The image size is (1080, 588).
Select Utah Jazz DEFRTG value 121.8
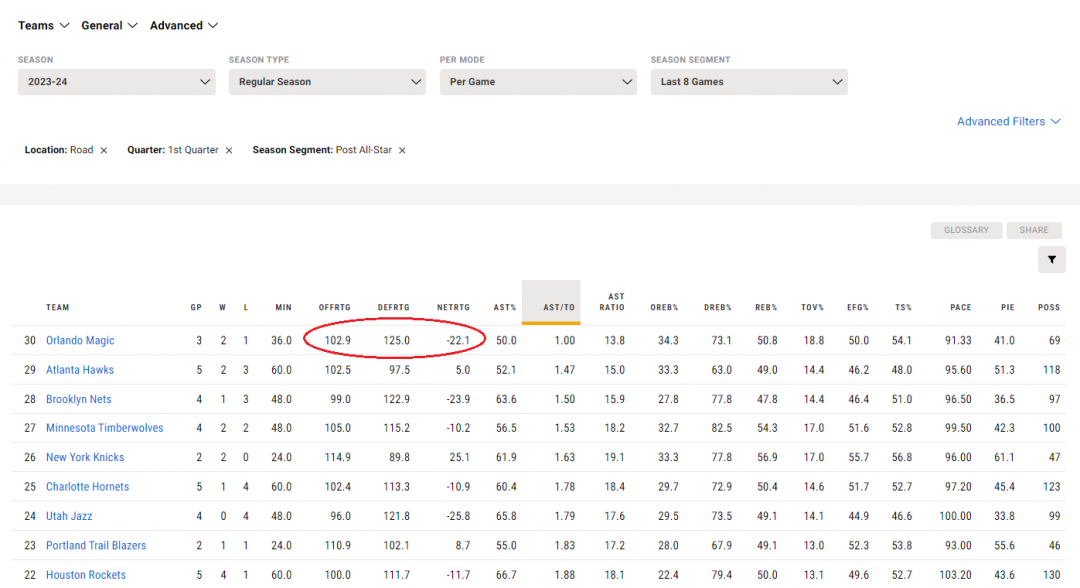pyautogui.click(x=397, y=516)
